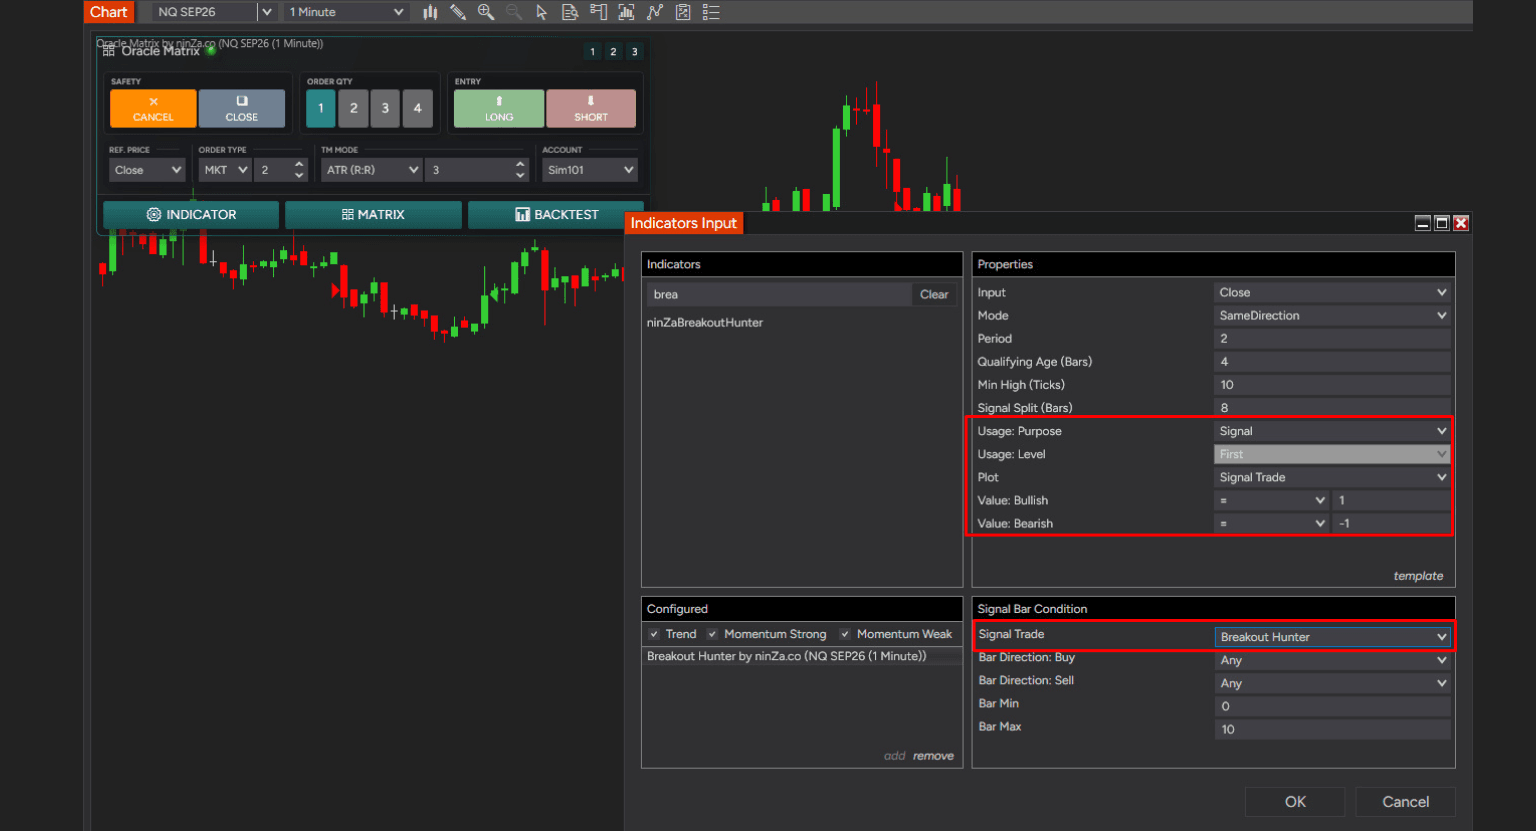The image size is (1536, 831).
Task: Open the Mode SameDirection dropdown
Action: pos(1332,316)
